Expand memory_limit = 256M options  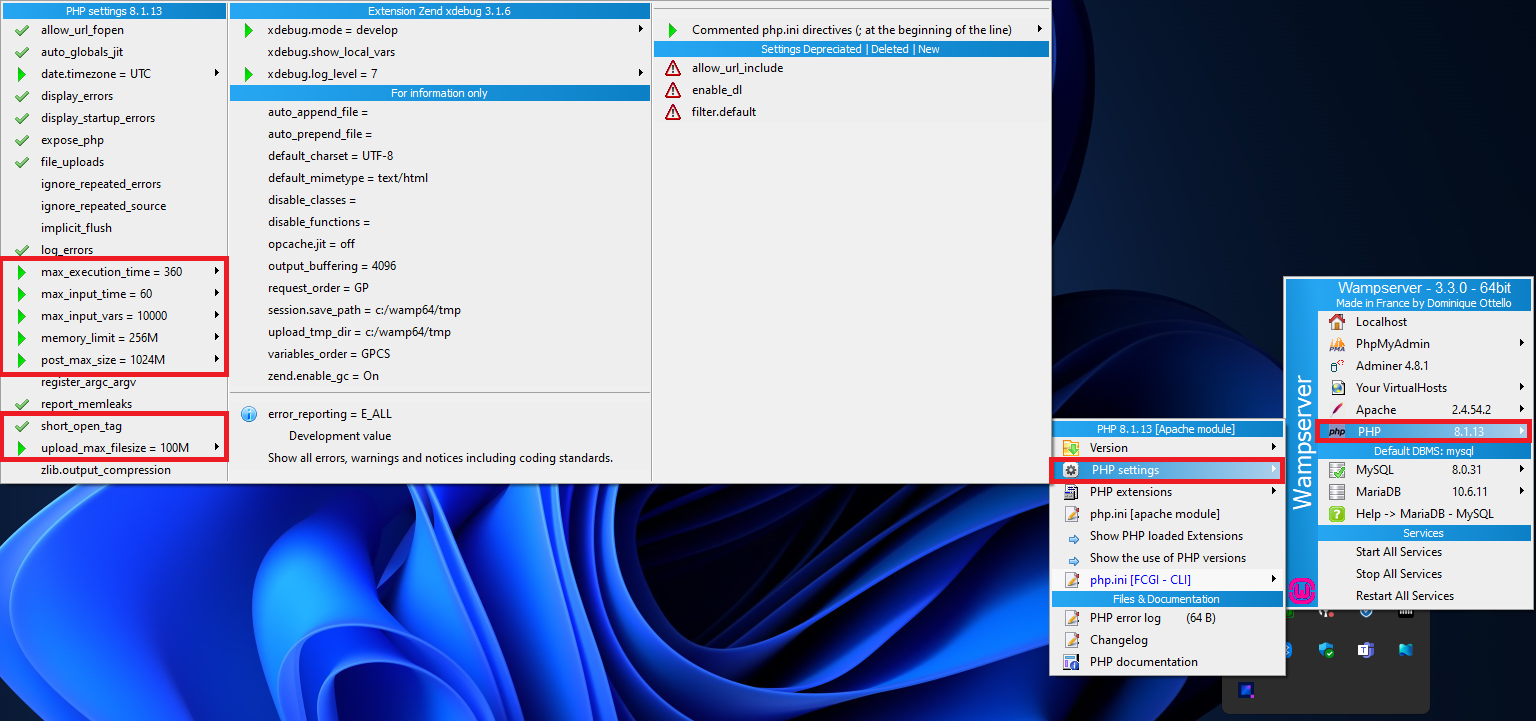(114, 338)
